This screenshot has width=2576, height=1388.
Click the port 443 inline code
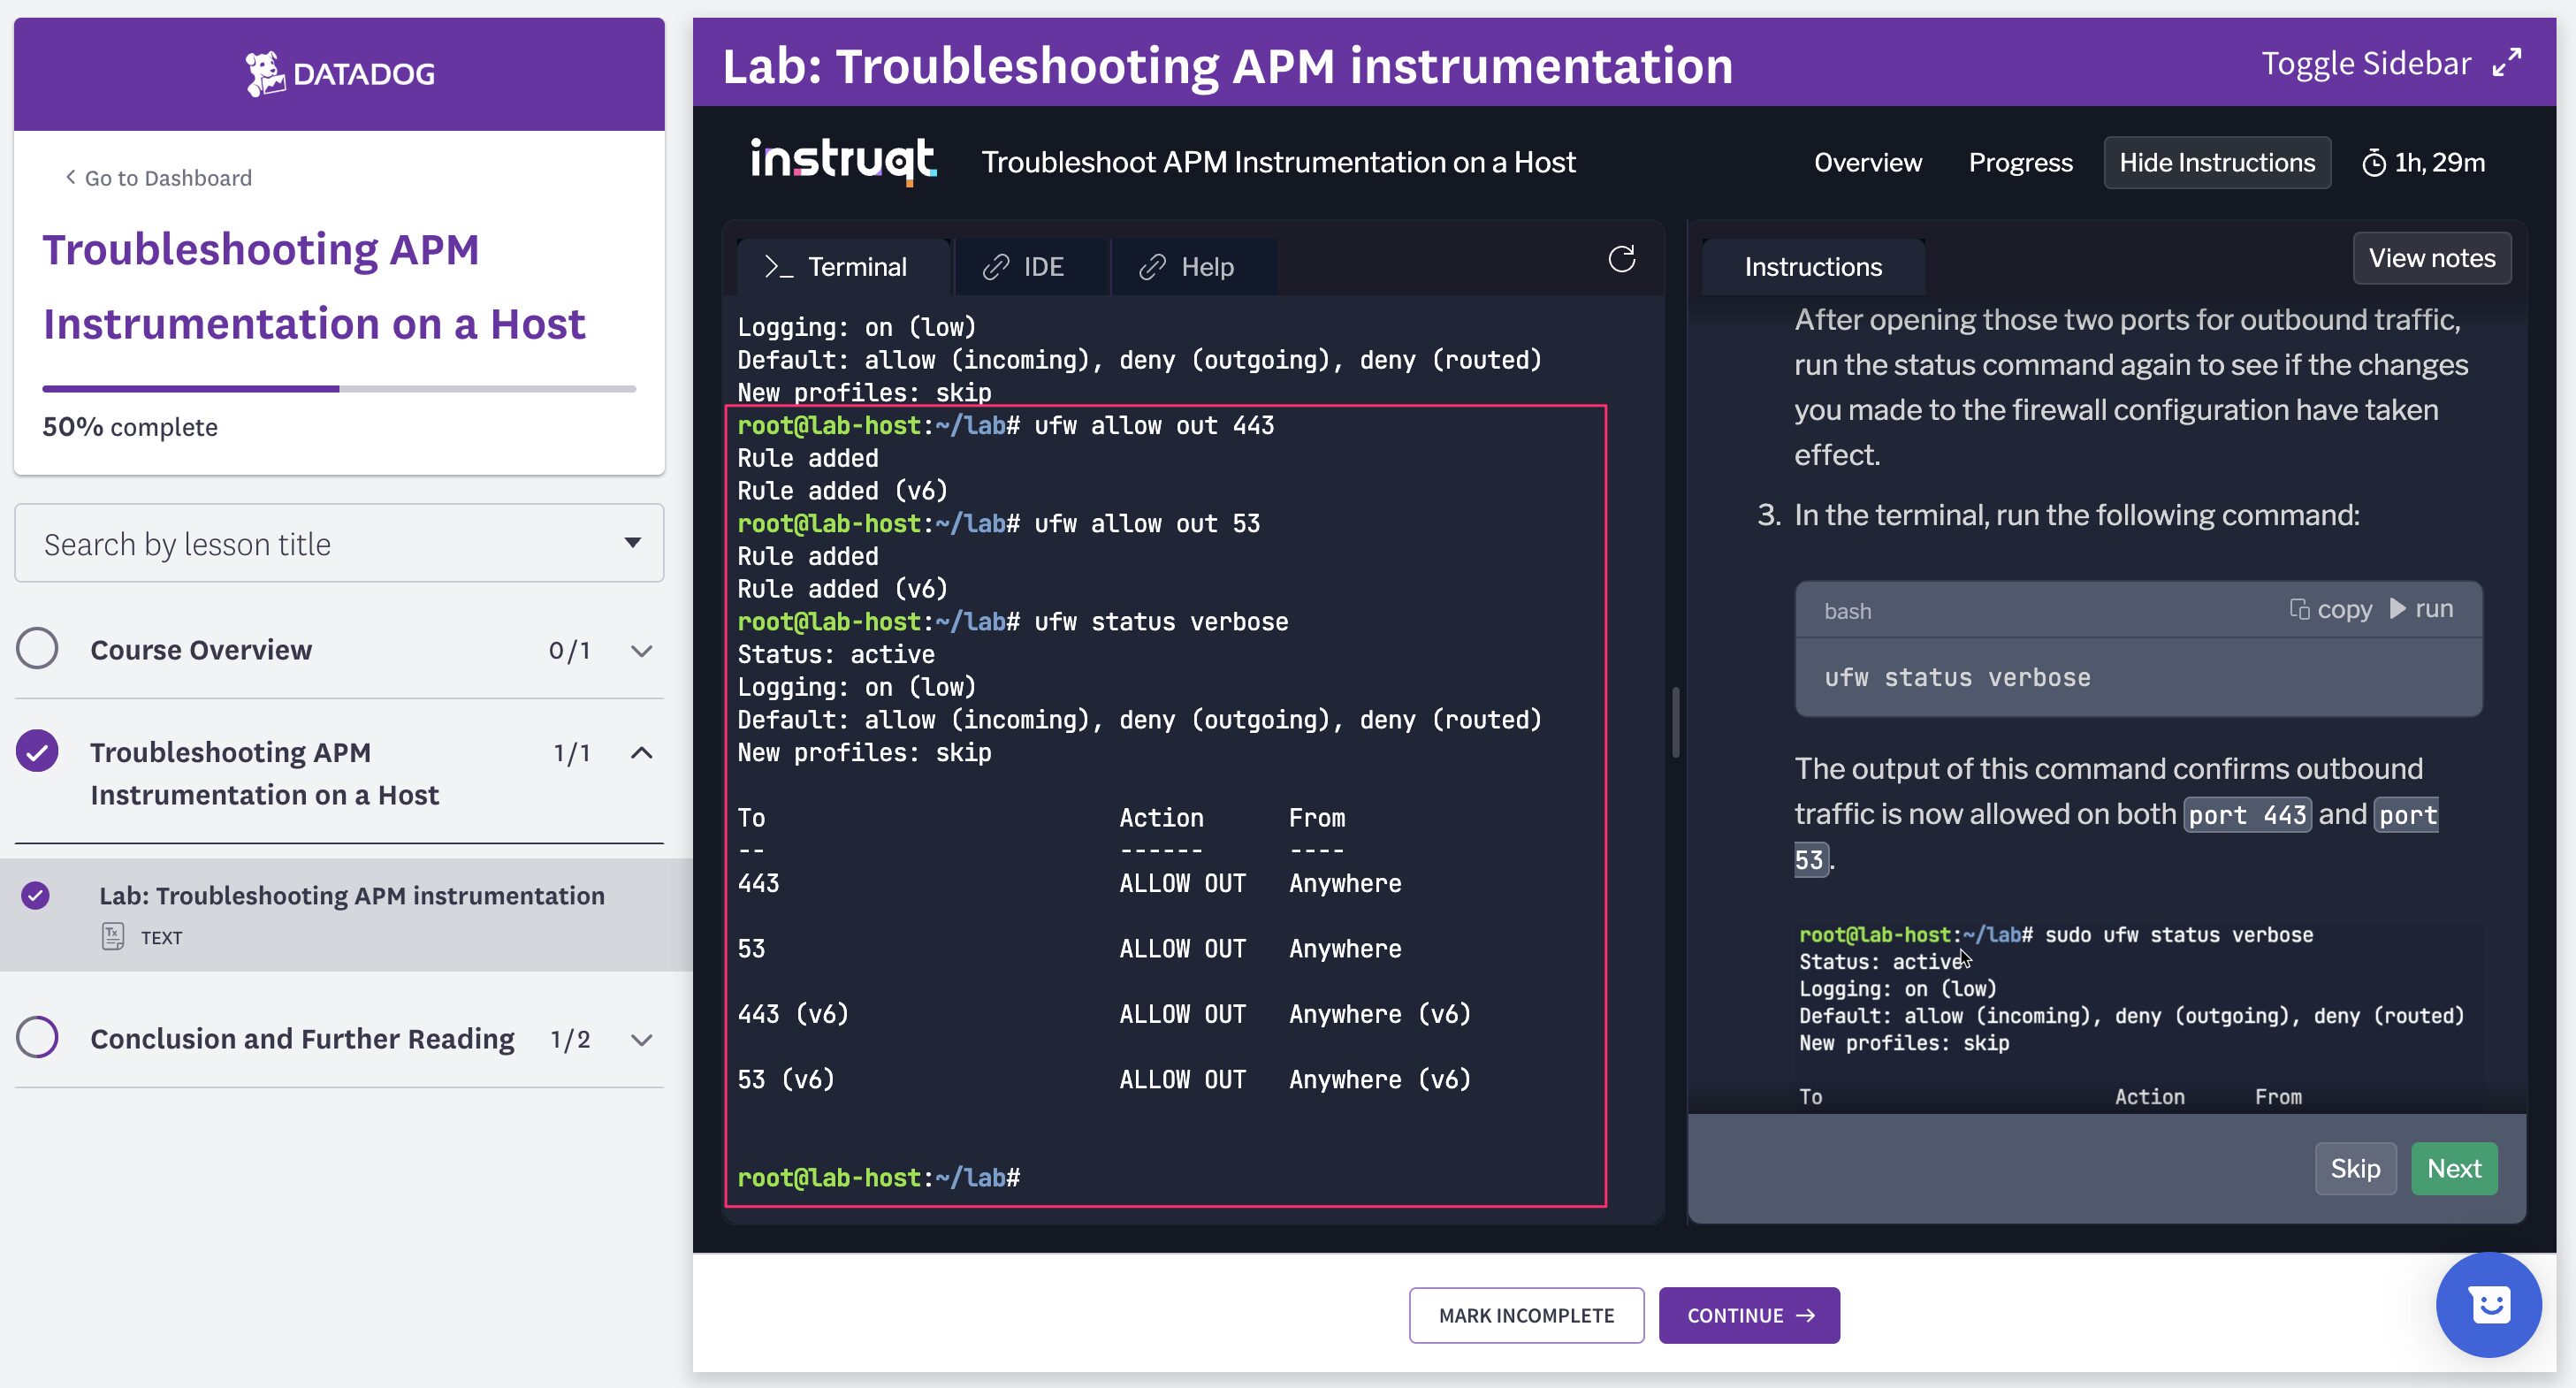point(2247,815)
